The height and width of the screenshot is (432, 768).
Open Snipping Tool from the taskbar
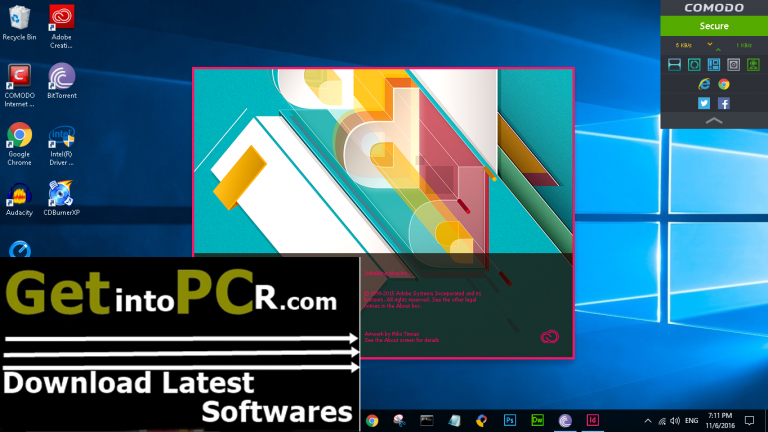coord(400,420)
